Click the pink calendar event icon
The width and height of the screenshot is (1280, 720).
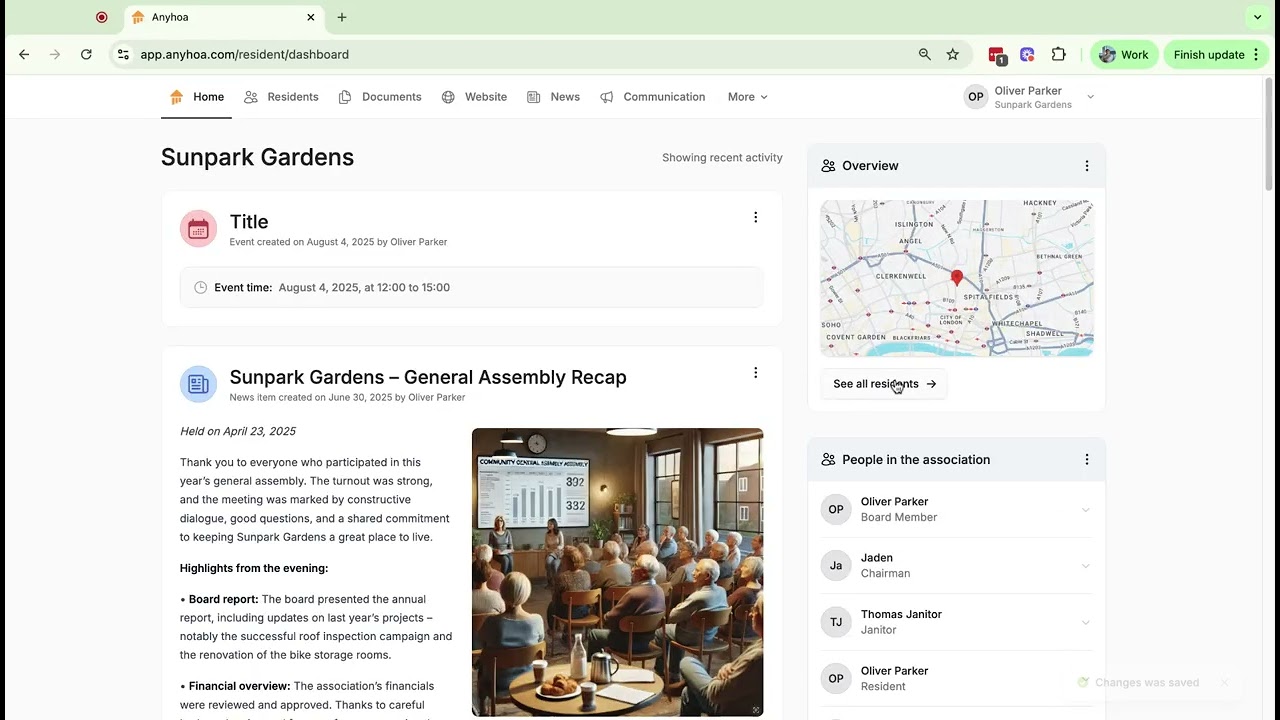tap(198, 229)
